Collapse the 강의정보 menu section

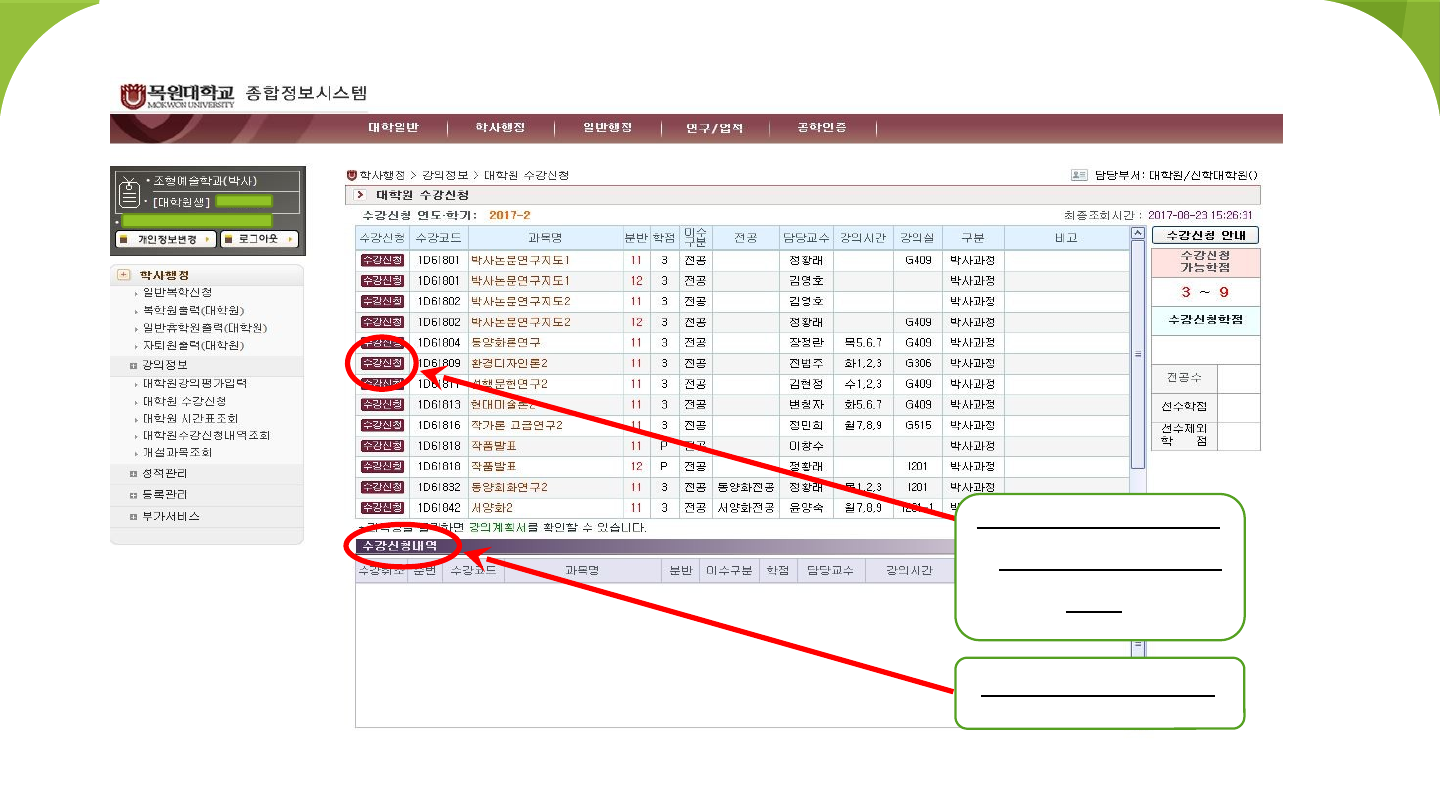[133, 366]
